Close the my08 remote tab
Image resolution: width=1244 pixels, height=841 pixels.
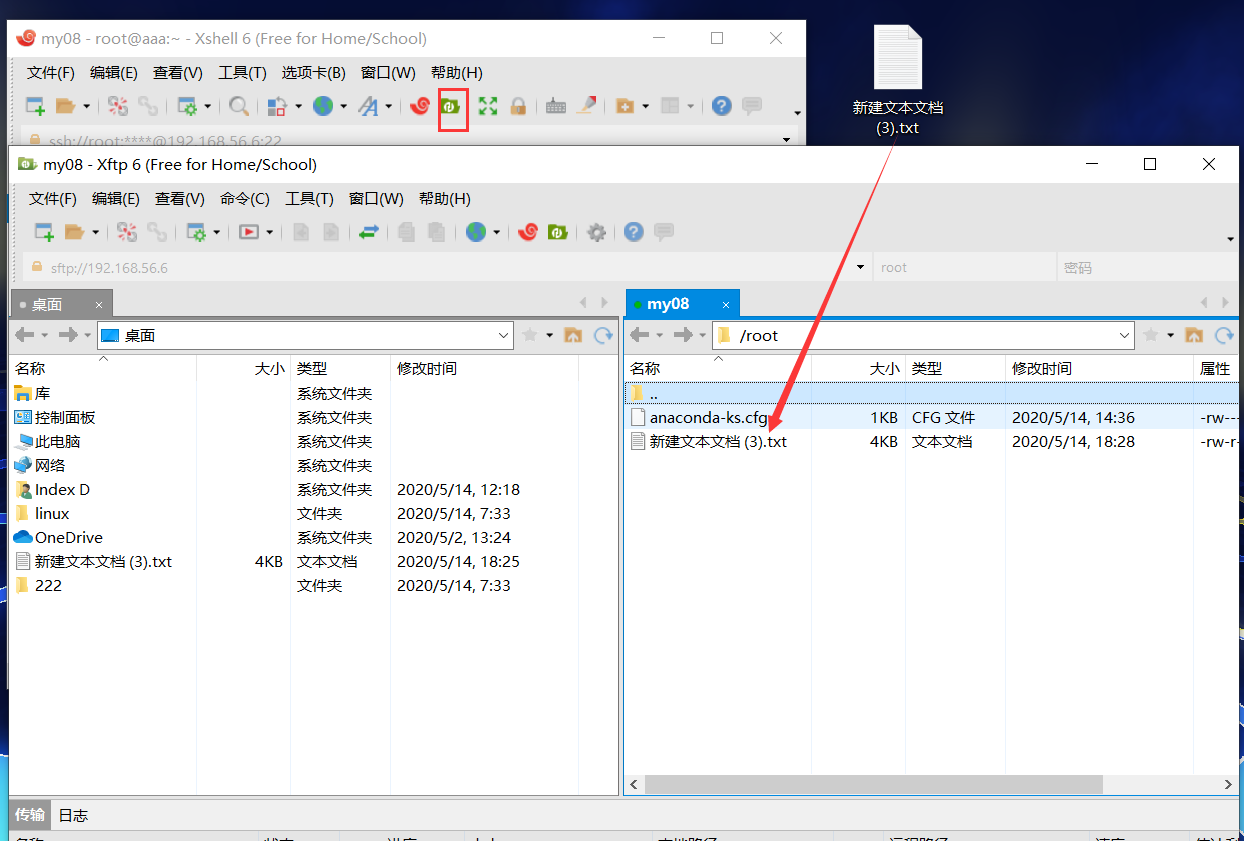pos(726,304)
